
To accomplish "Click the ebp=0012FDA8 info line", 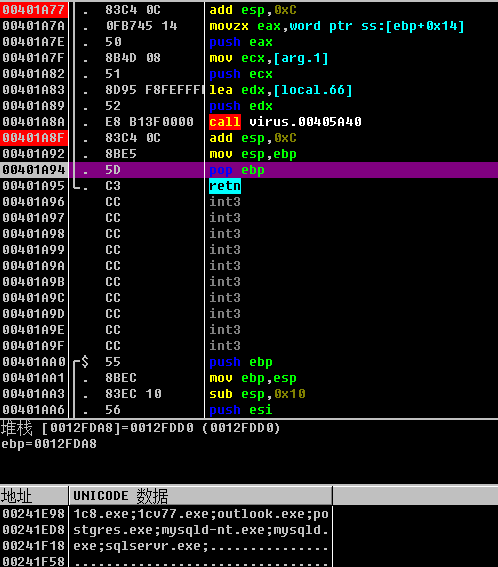I will 49,444.
